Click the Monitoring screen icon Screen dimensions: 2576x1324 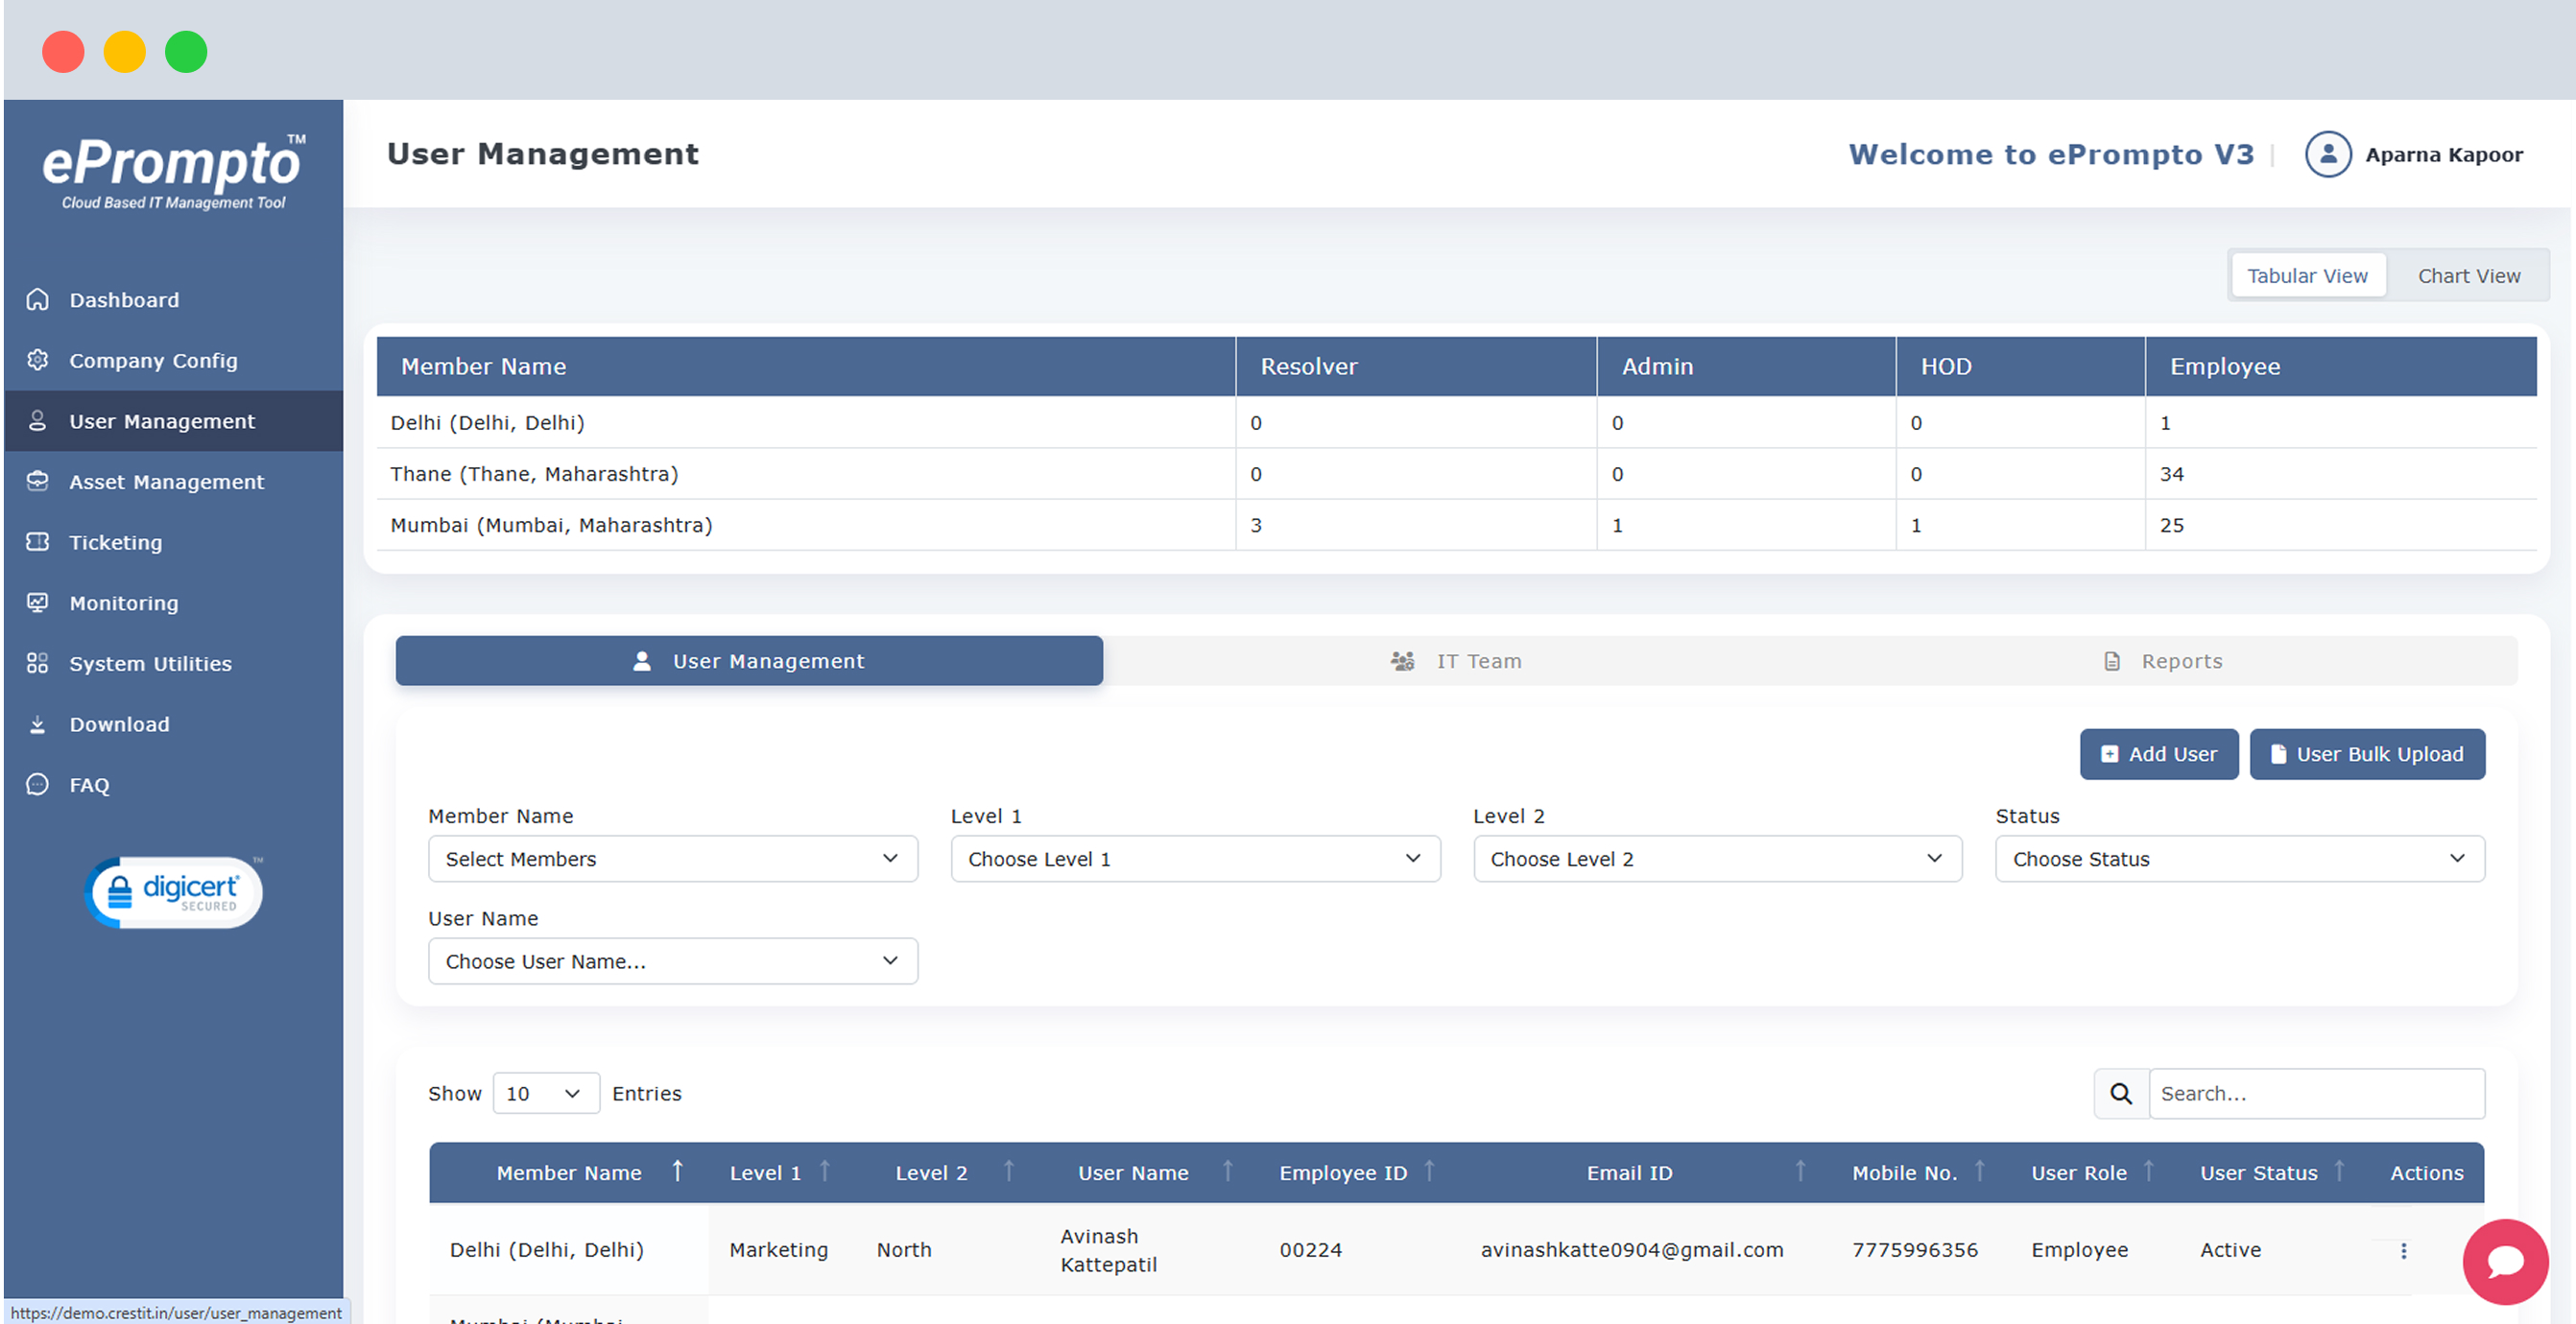click(x=37, y=603)
